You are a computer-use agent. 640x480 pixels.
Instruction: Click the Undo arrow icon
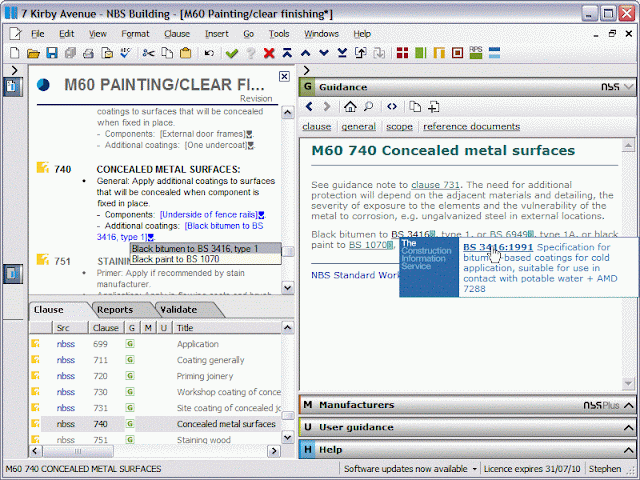click(x=209, y=53)
